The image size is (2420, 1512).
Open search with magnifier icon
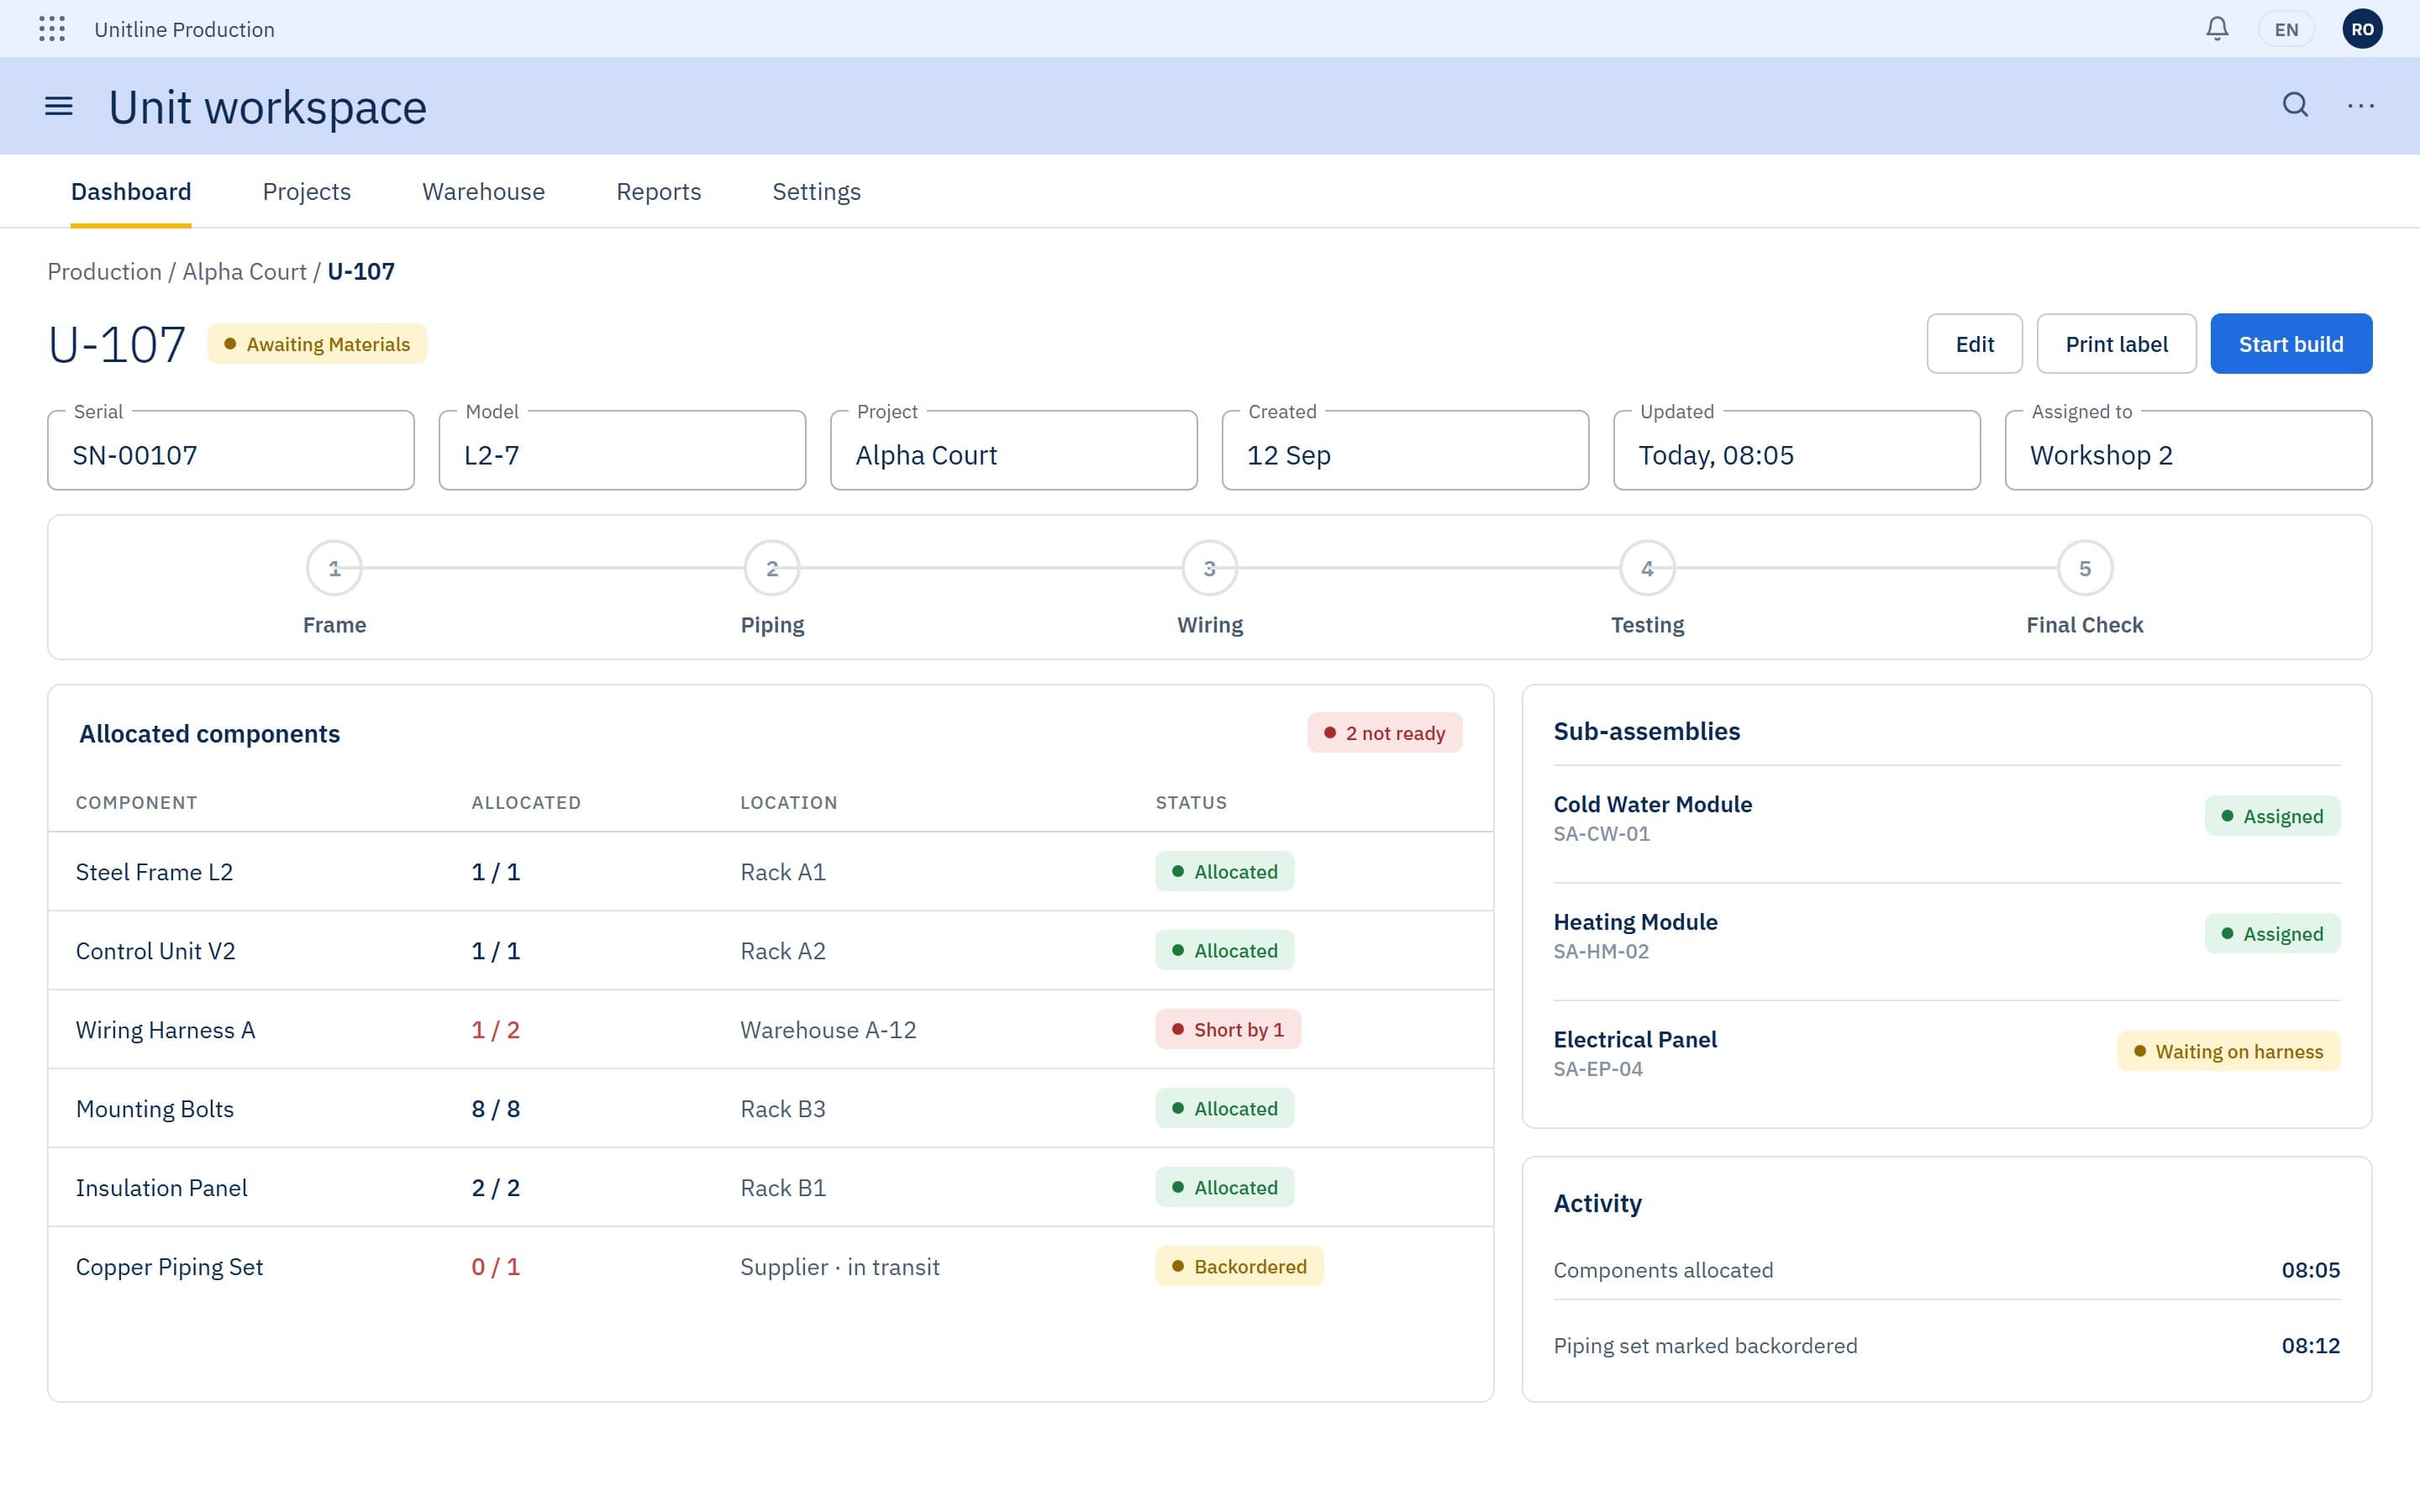2295,105
